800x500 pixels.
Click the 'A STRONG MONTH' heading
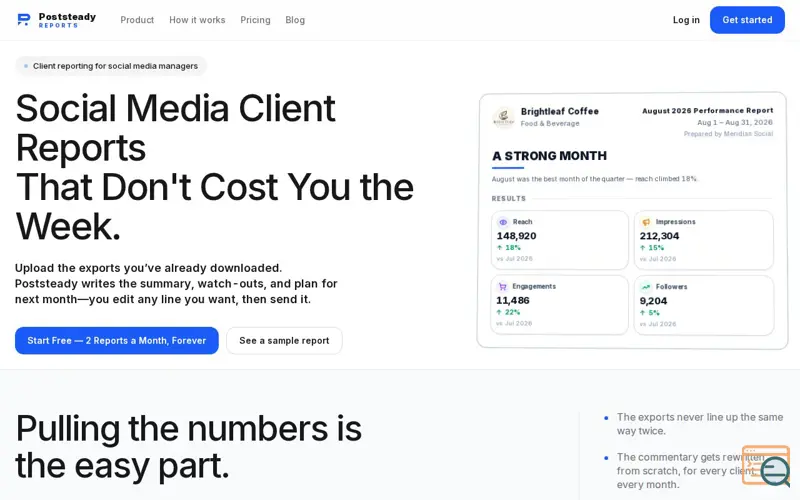549,156
